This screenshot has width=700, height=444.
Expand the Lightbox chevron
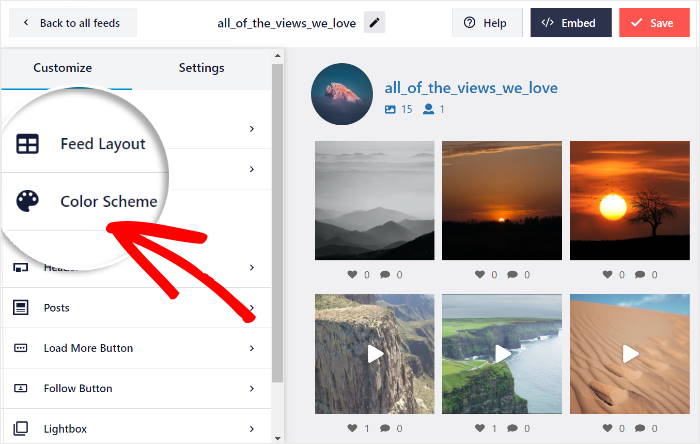tap(252, 429)
